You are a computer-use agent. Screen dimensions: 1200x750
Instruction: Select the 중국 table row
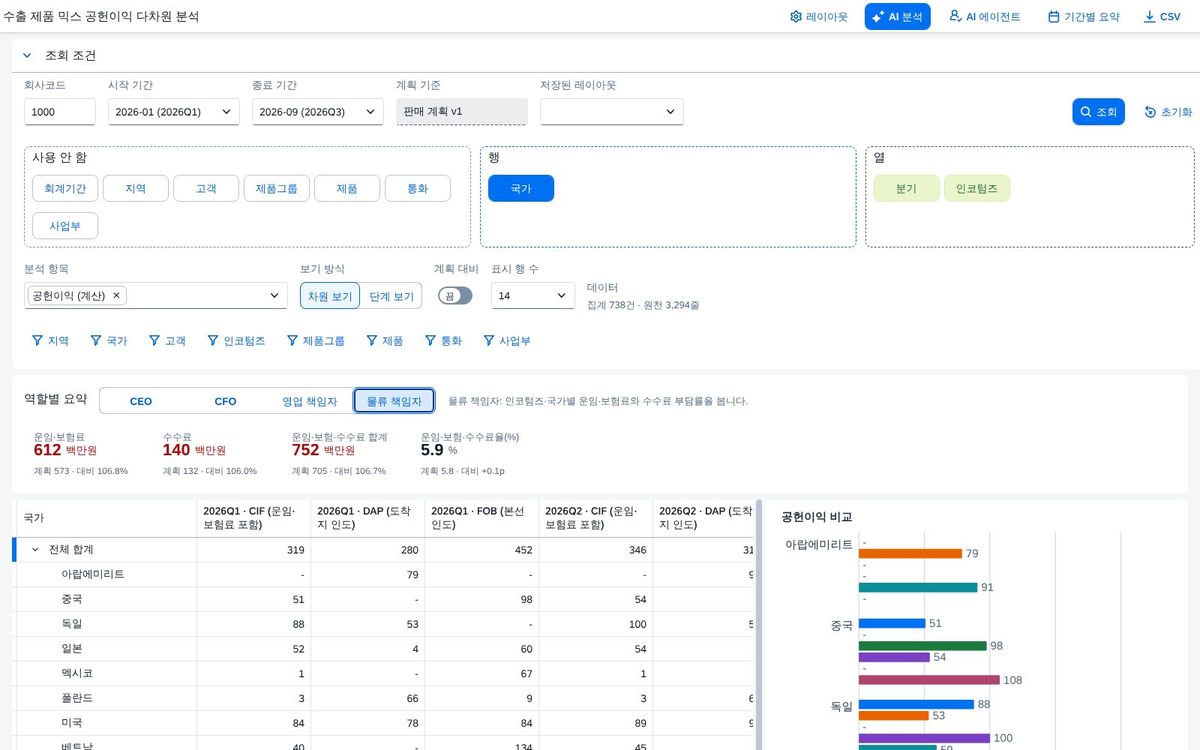click(383, 599)
